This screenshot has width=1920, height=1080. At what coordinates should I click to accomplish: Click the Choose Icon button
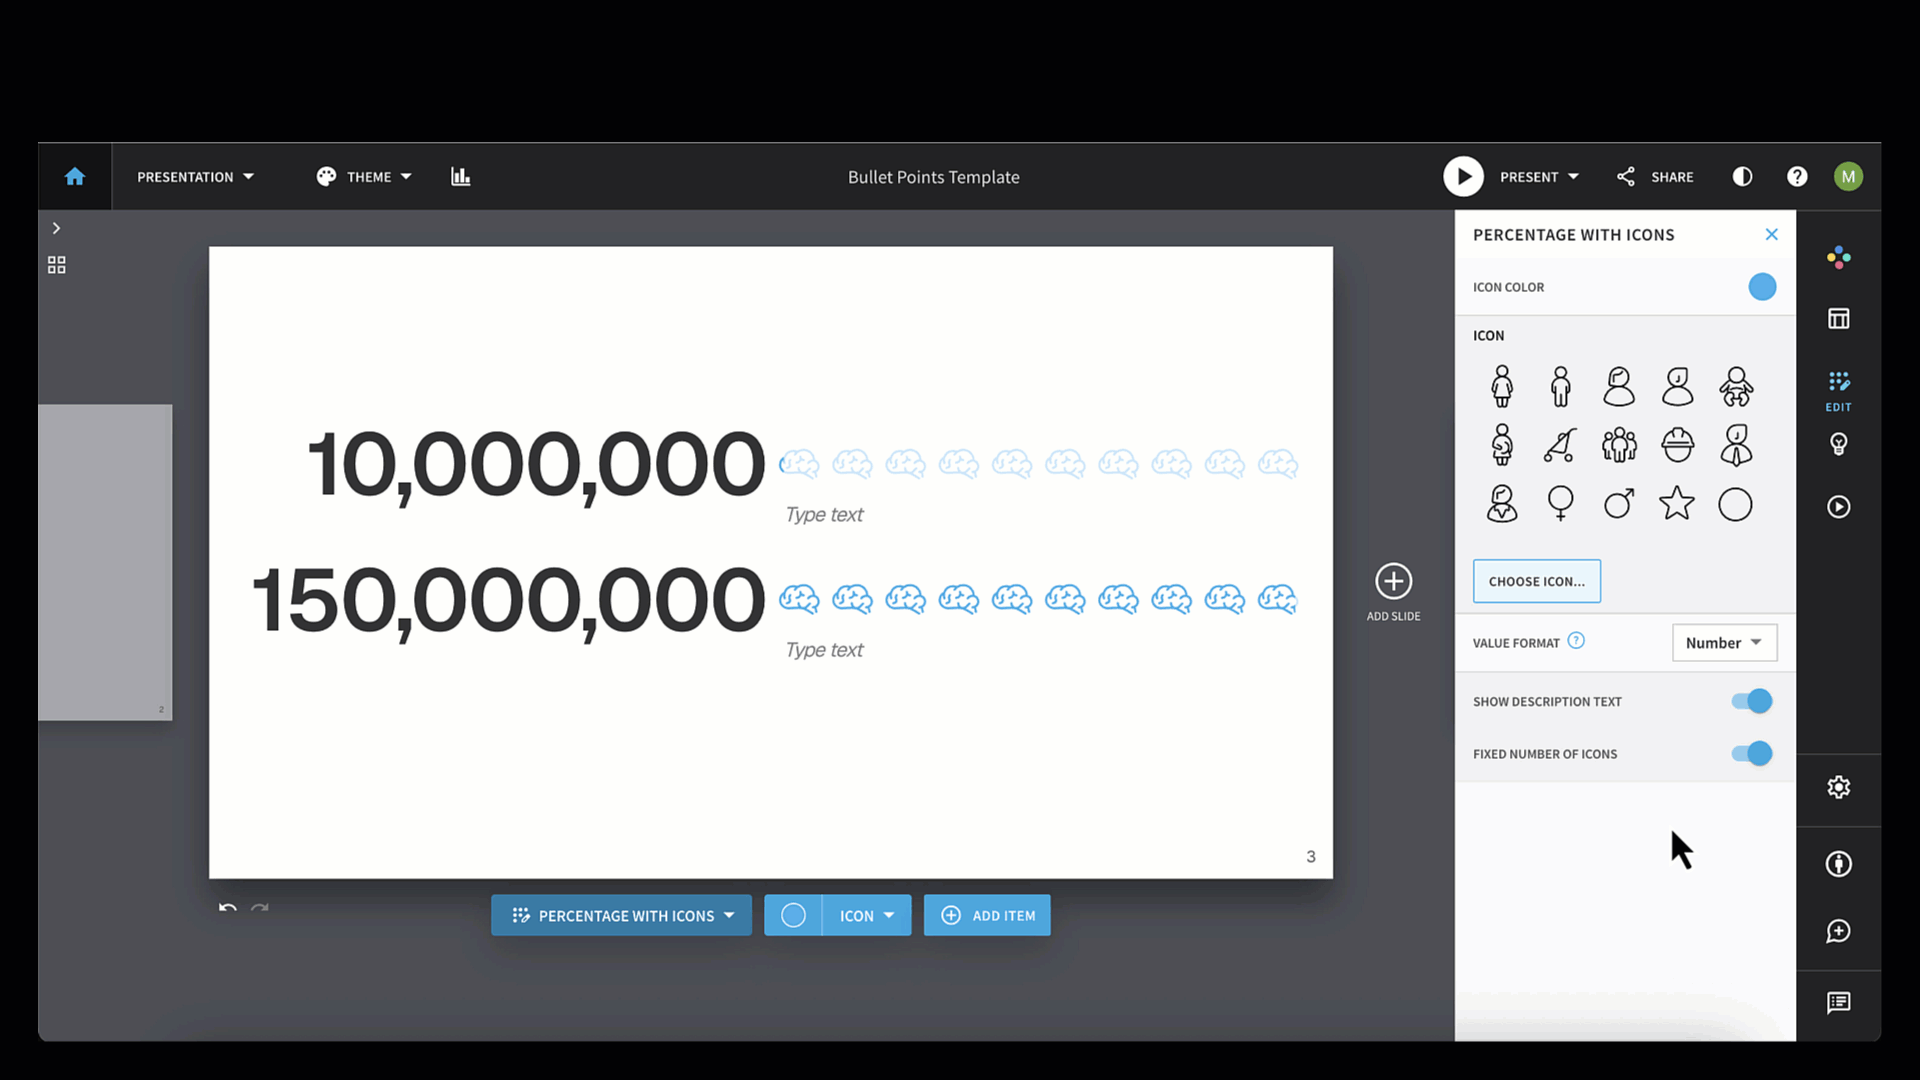point(1536,581)
